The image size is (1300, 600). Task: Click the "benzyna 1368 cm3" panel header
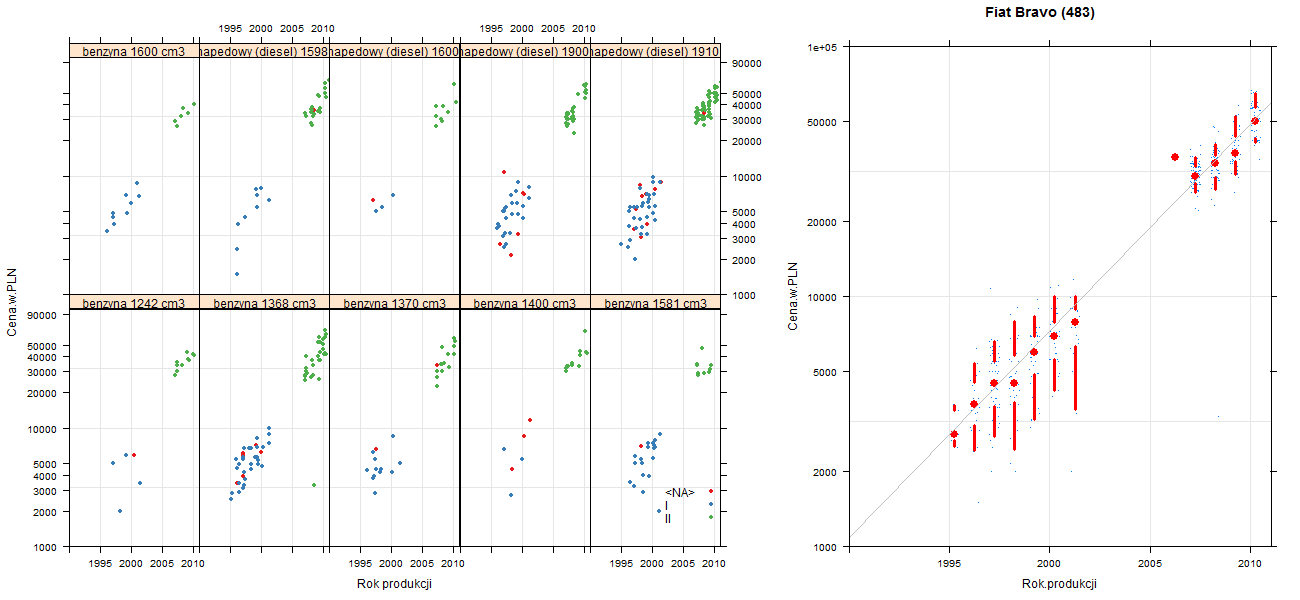point(264,303)
